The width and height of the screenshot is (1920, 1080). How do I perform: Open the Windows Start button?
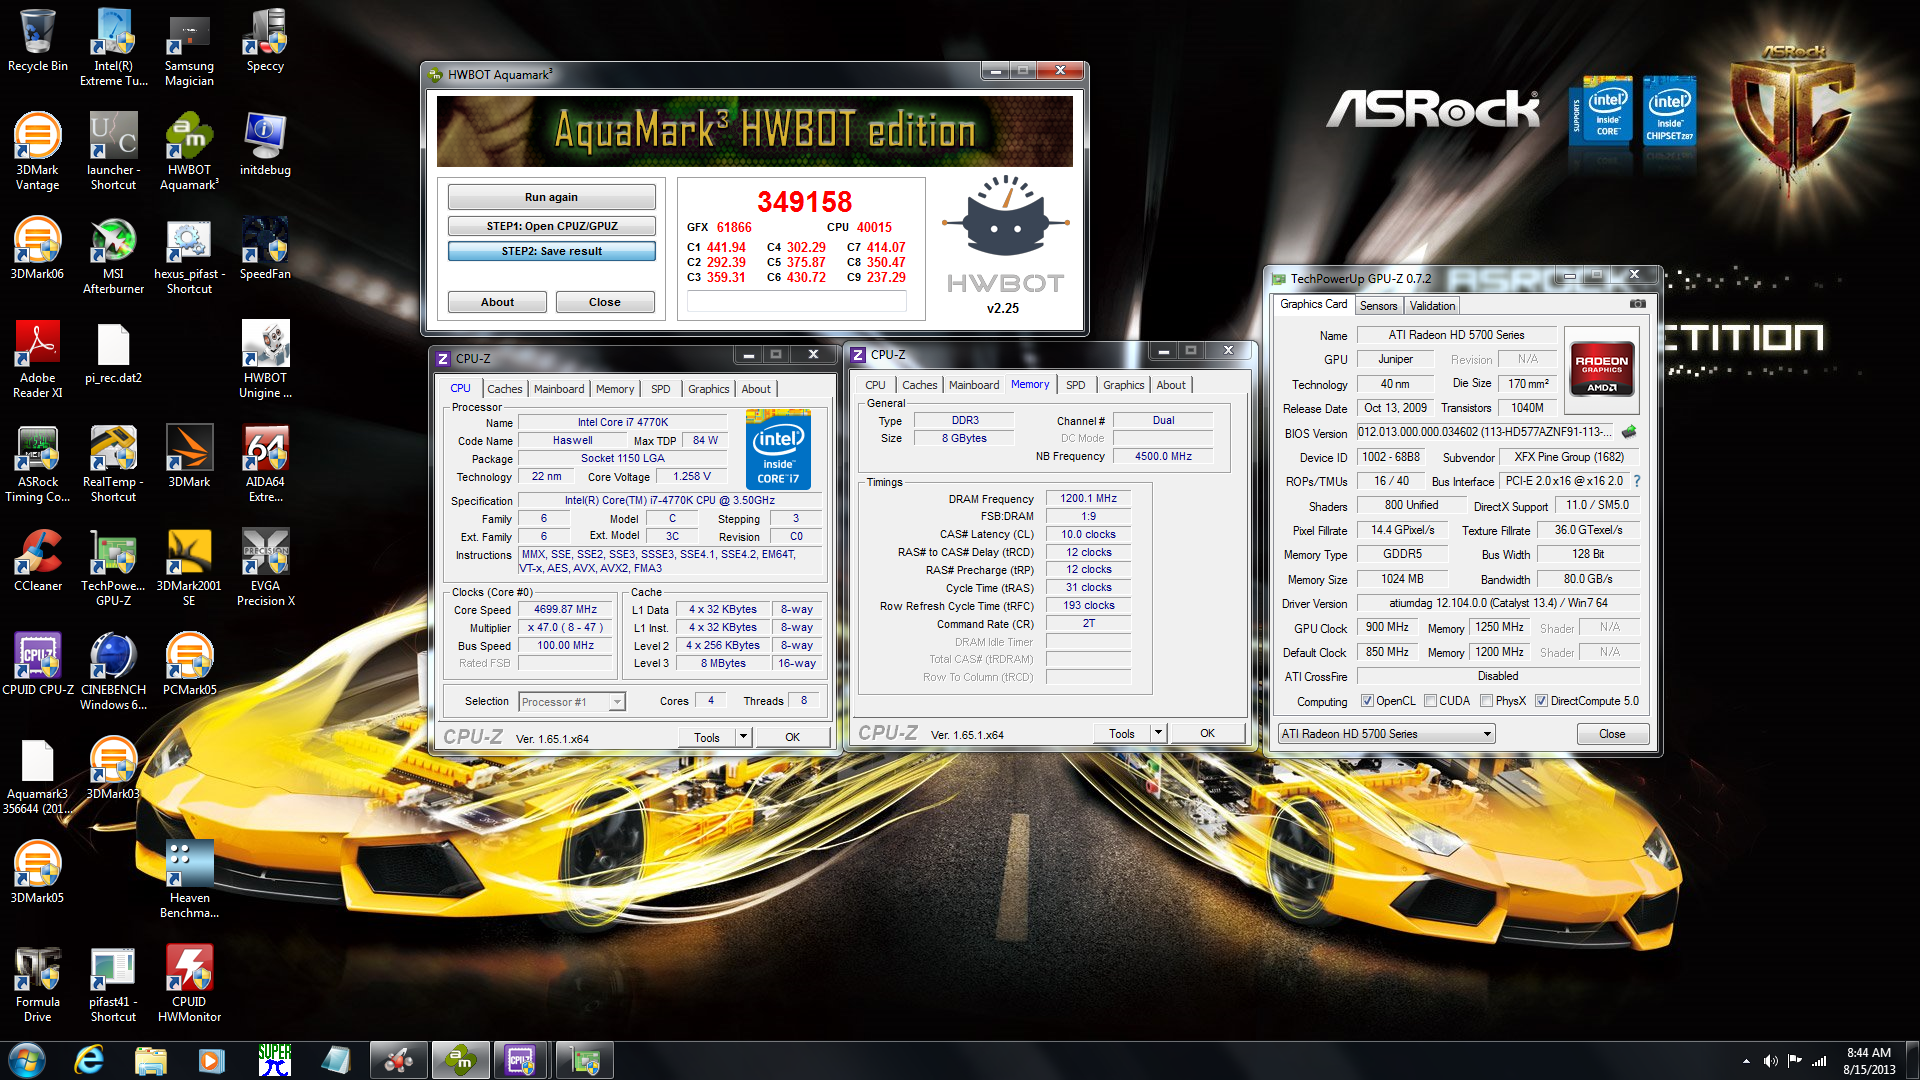26,1060
